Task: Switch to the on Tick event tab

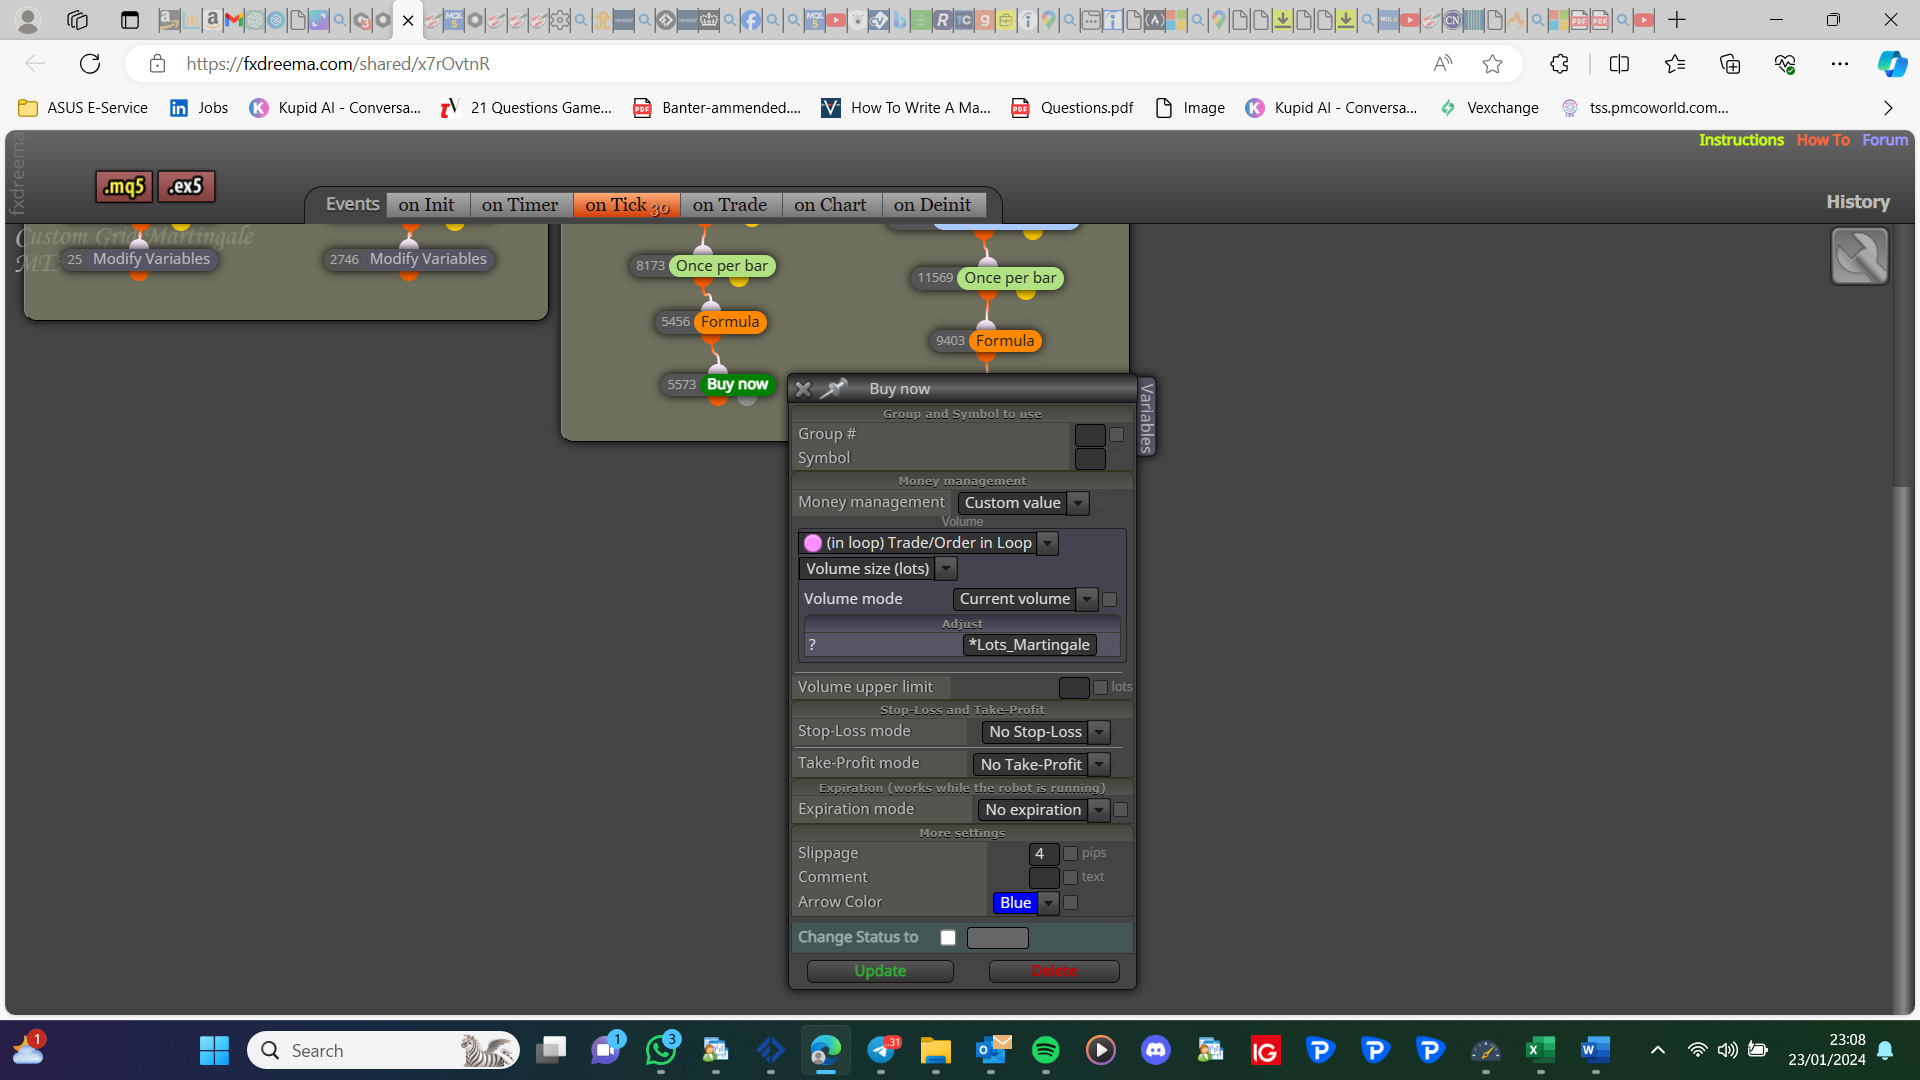Action: click(627, 205)
